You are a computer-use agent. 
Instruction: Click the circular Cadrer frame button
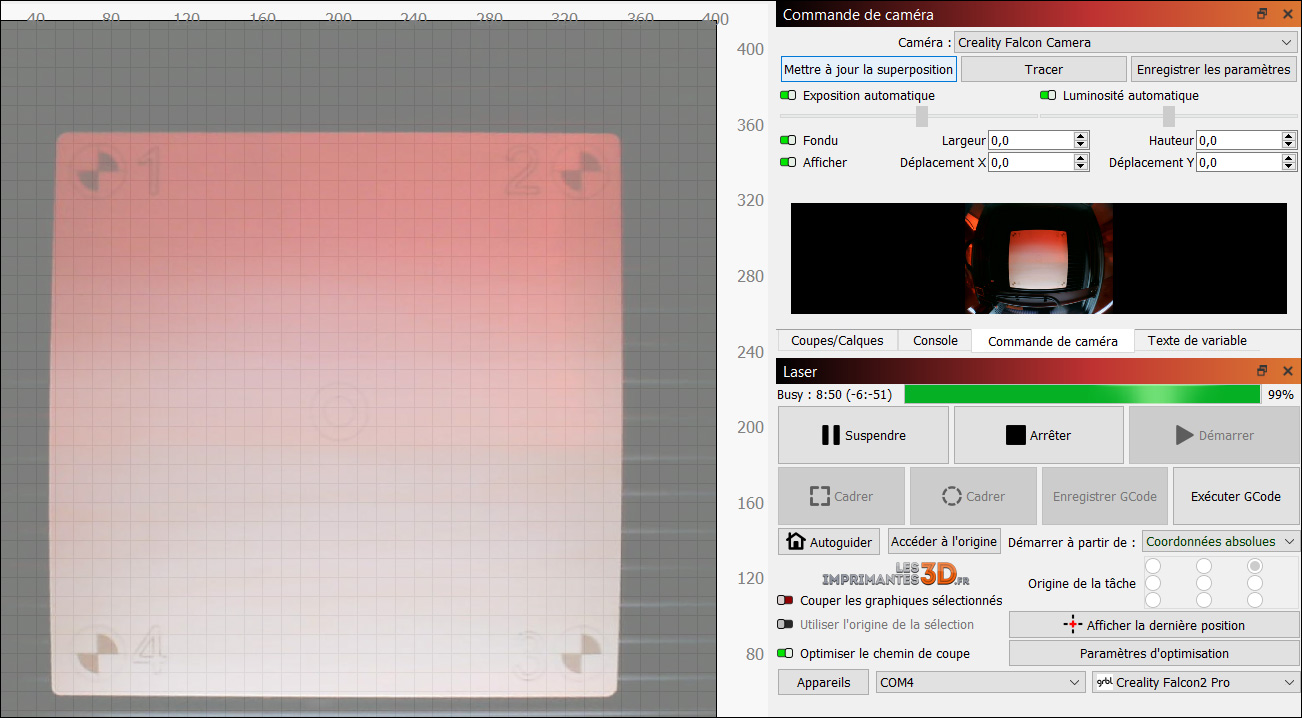[x=973, y=496]
